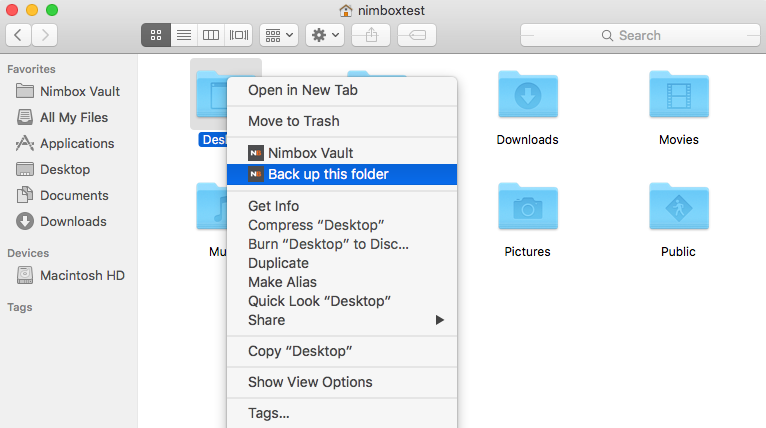Switch to list view

[184, 35]
